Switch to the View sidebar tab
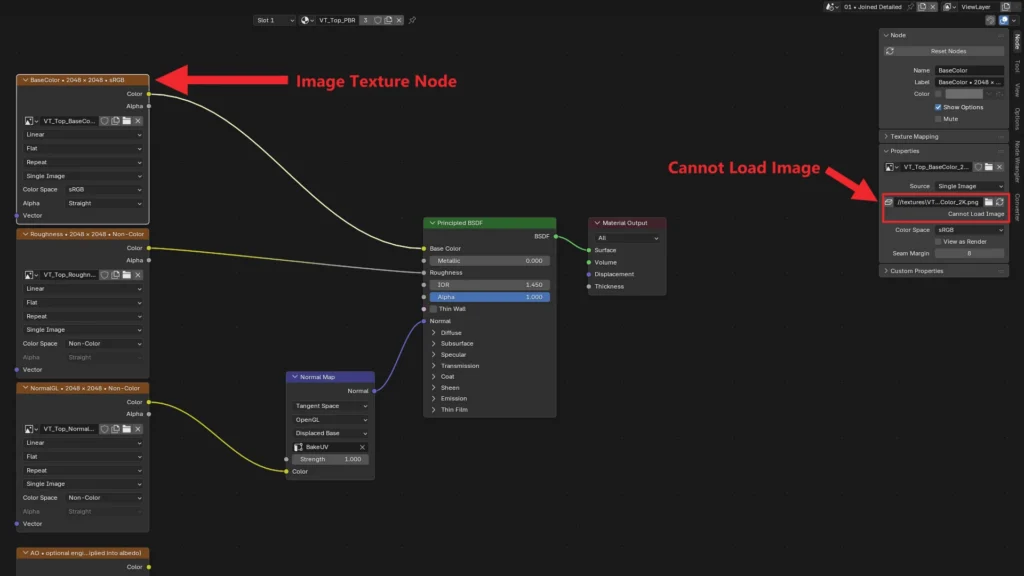Viewport: 1024px width, 576px height. coord(1017,89)
